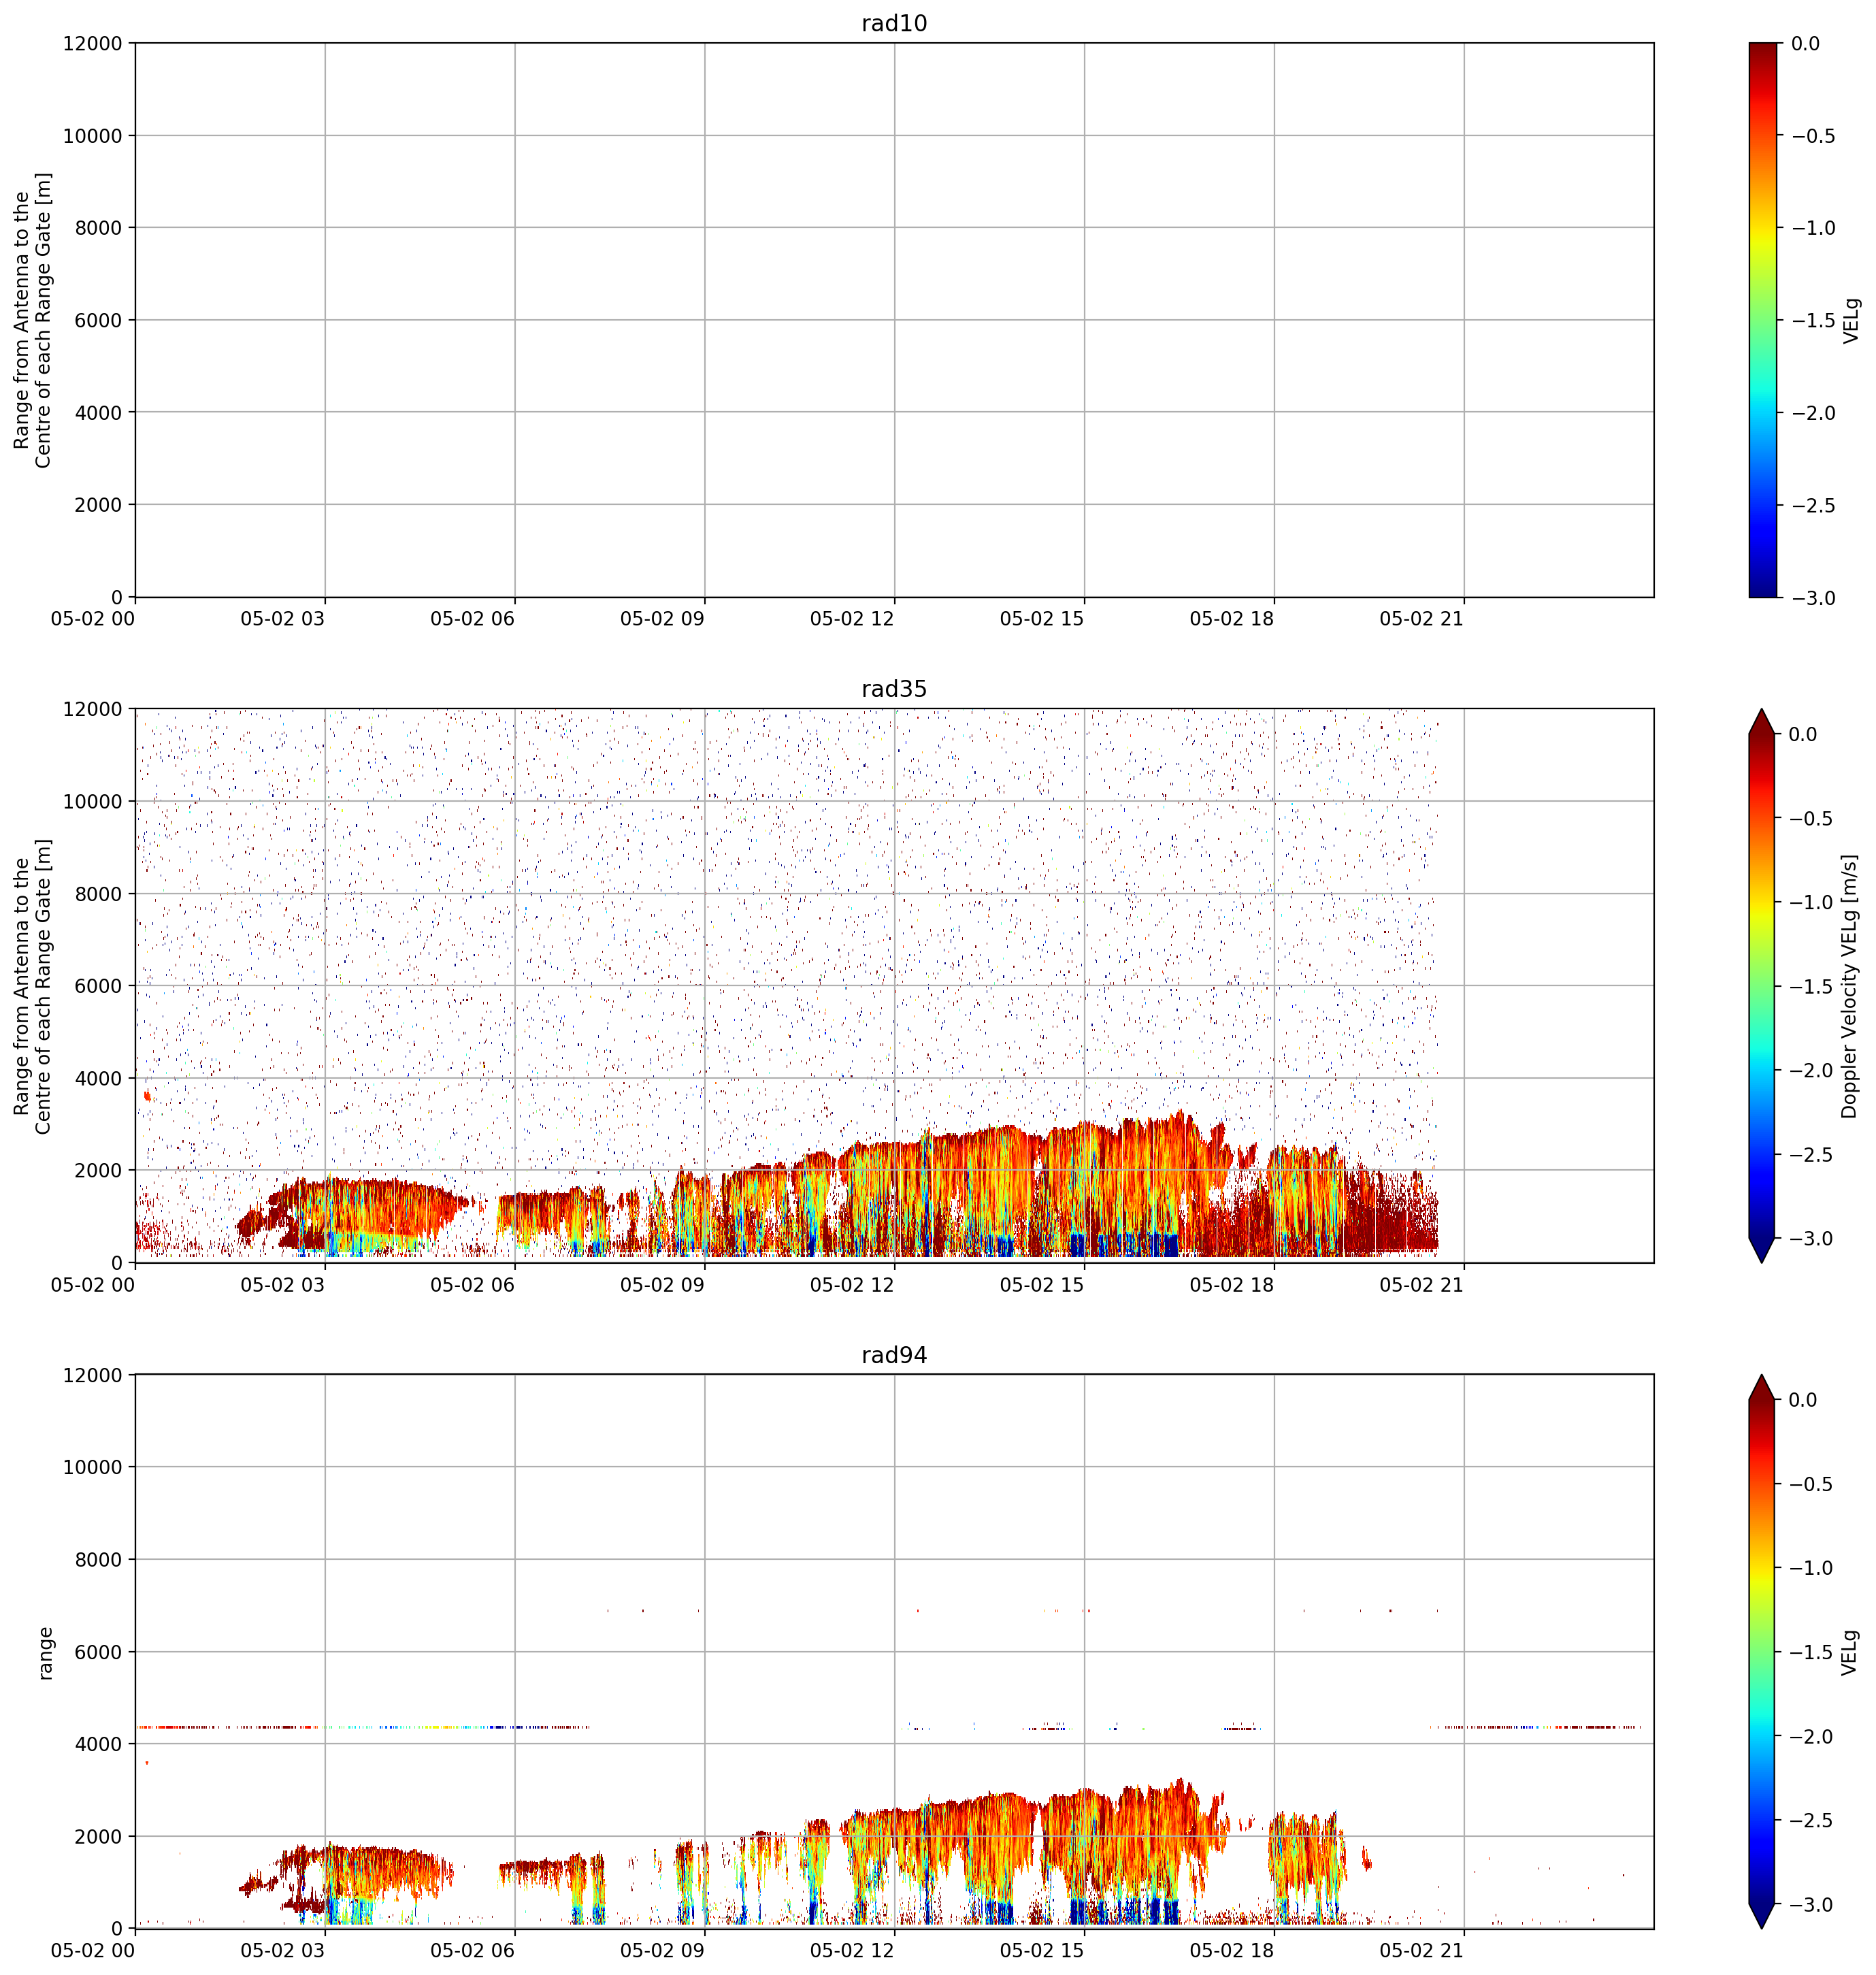The height and width of the screenshot is (1975, 1876).
Task: Click the 2000 y-tick on rad94
Action: pyautogui.click(x=99, y=1836)
